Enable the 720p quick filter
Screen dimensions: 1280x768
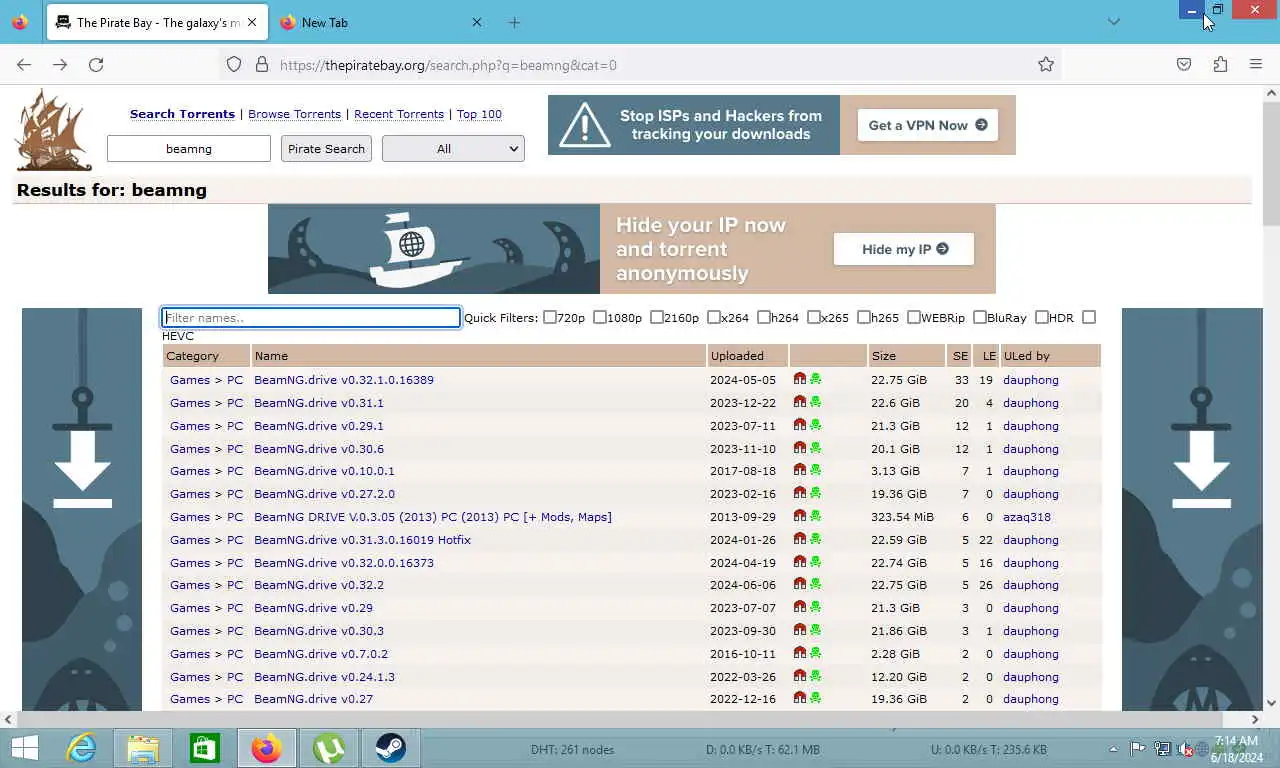pyautogui.click(x=550, y=317)
